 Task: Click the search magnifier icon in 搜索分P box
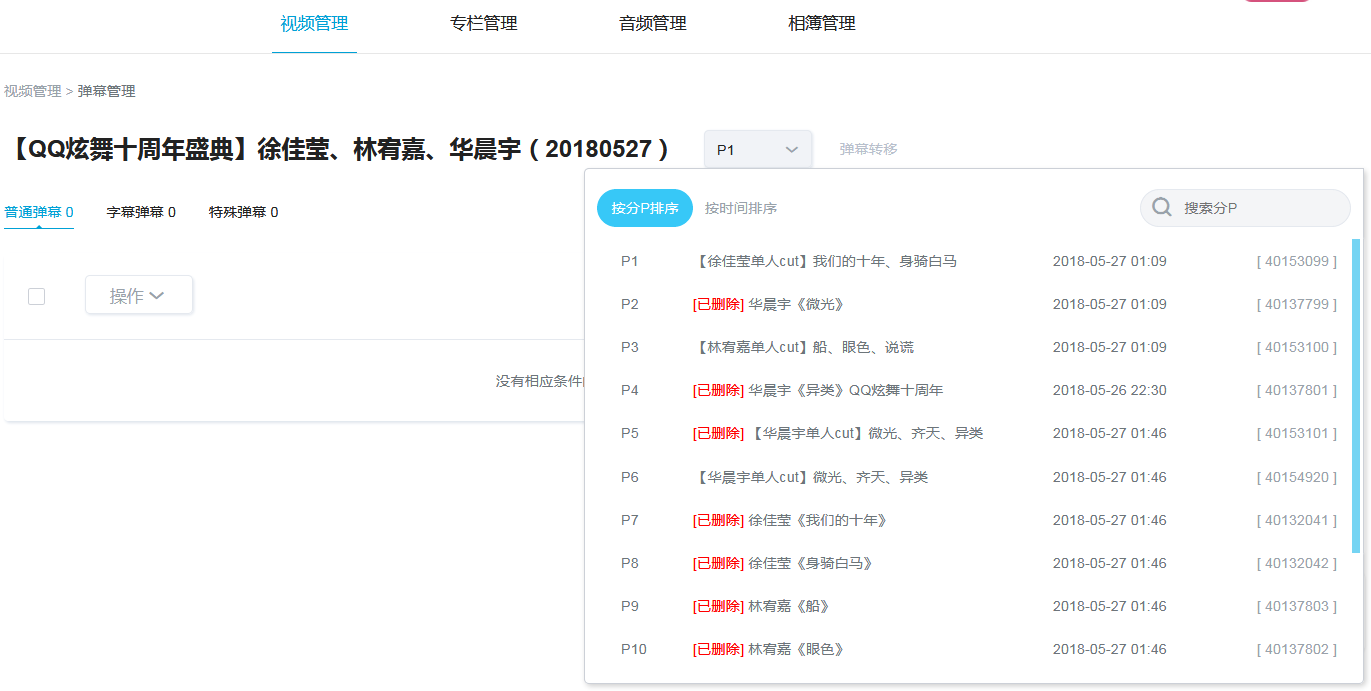[1161, 207]
